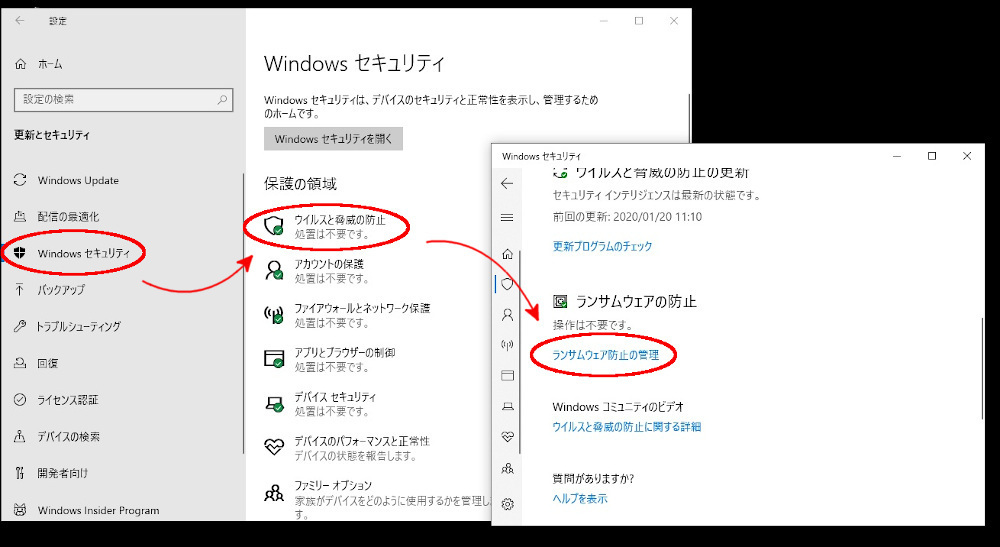Open ファイアウォールとネットワーク保護
Viewport: 1000px width, 547px height.
(x=362, y=309)
